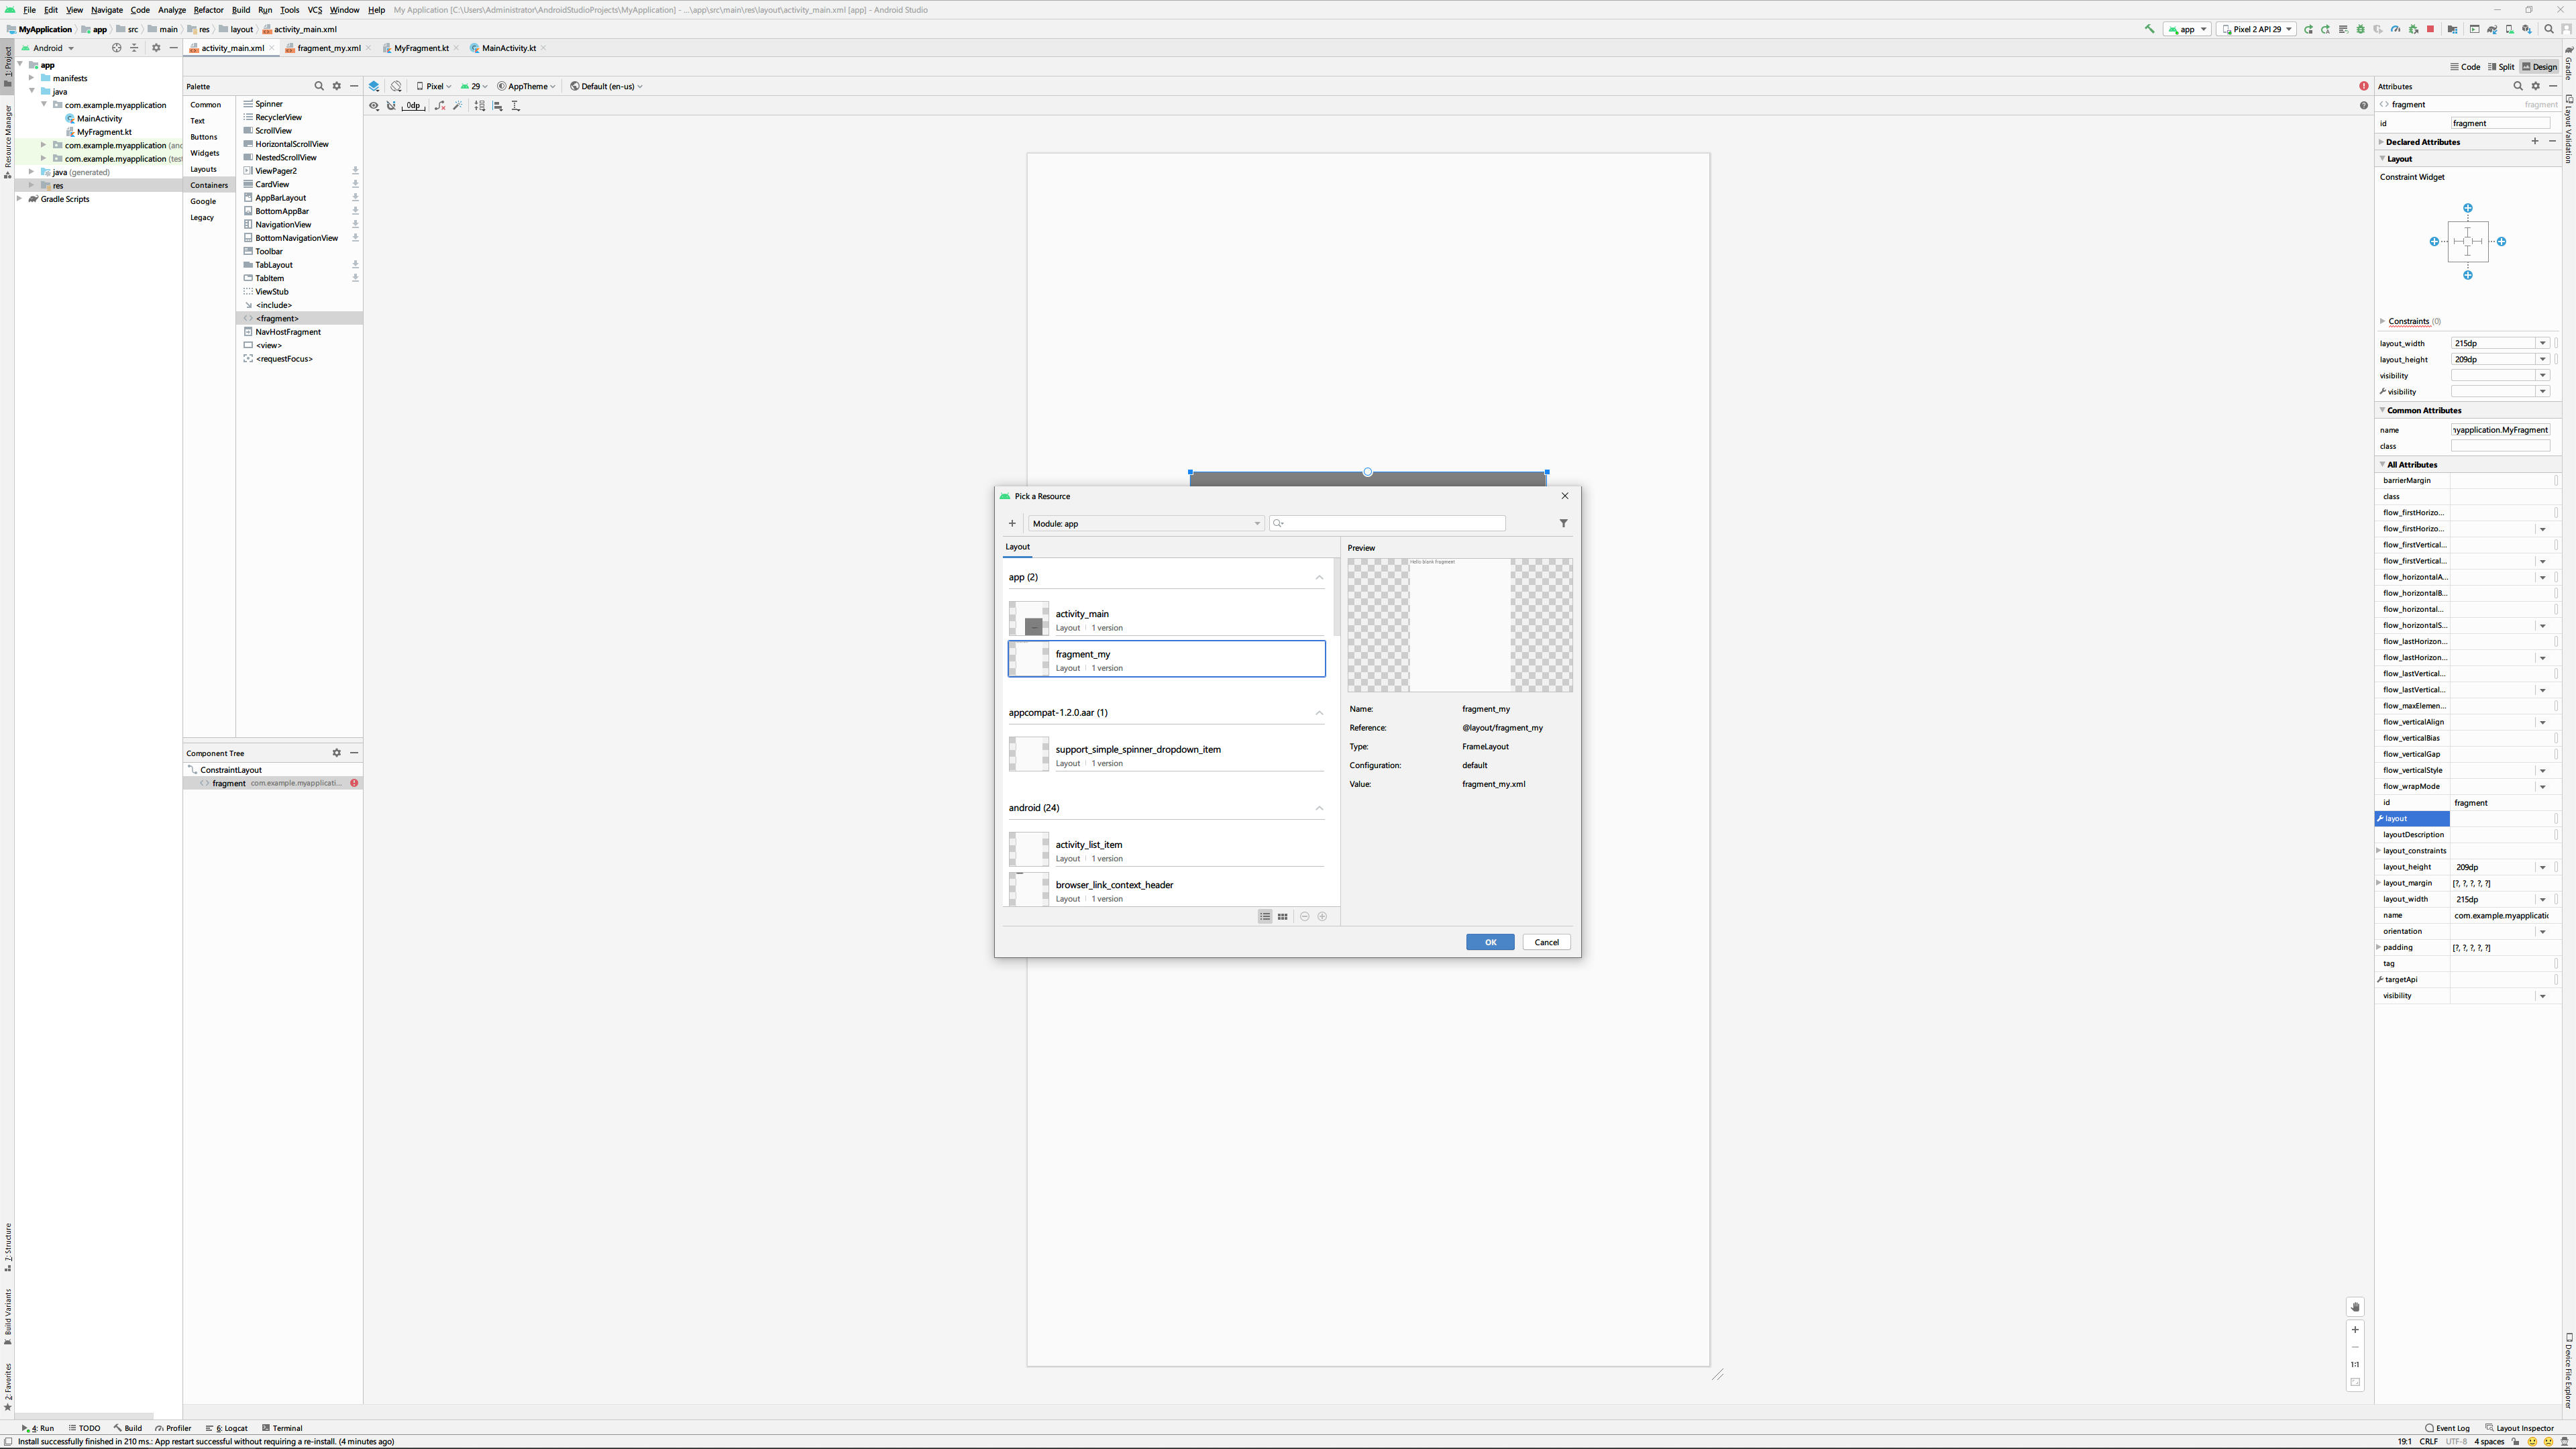The width and height of the screenshot is (2576, 1449).
Task: Collapse the android (24) section
Action: click(x=1319, y=808)
